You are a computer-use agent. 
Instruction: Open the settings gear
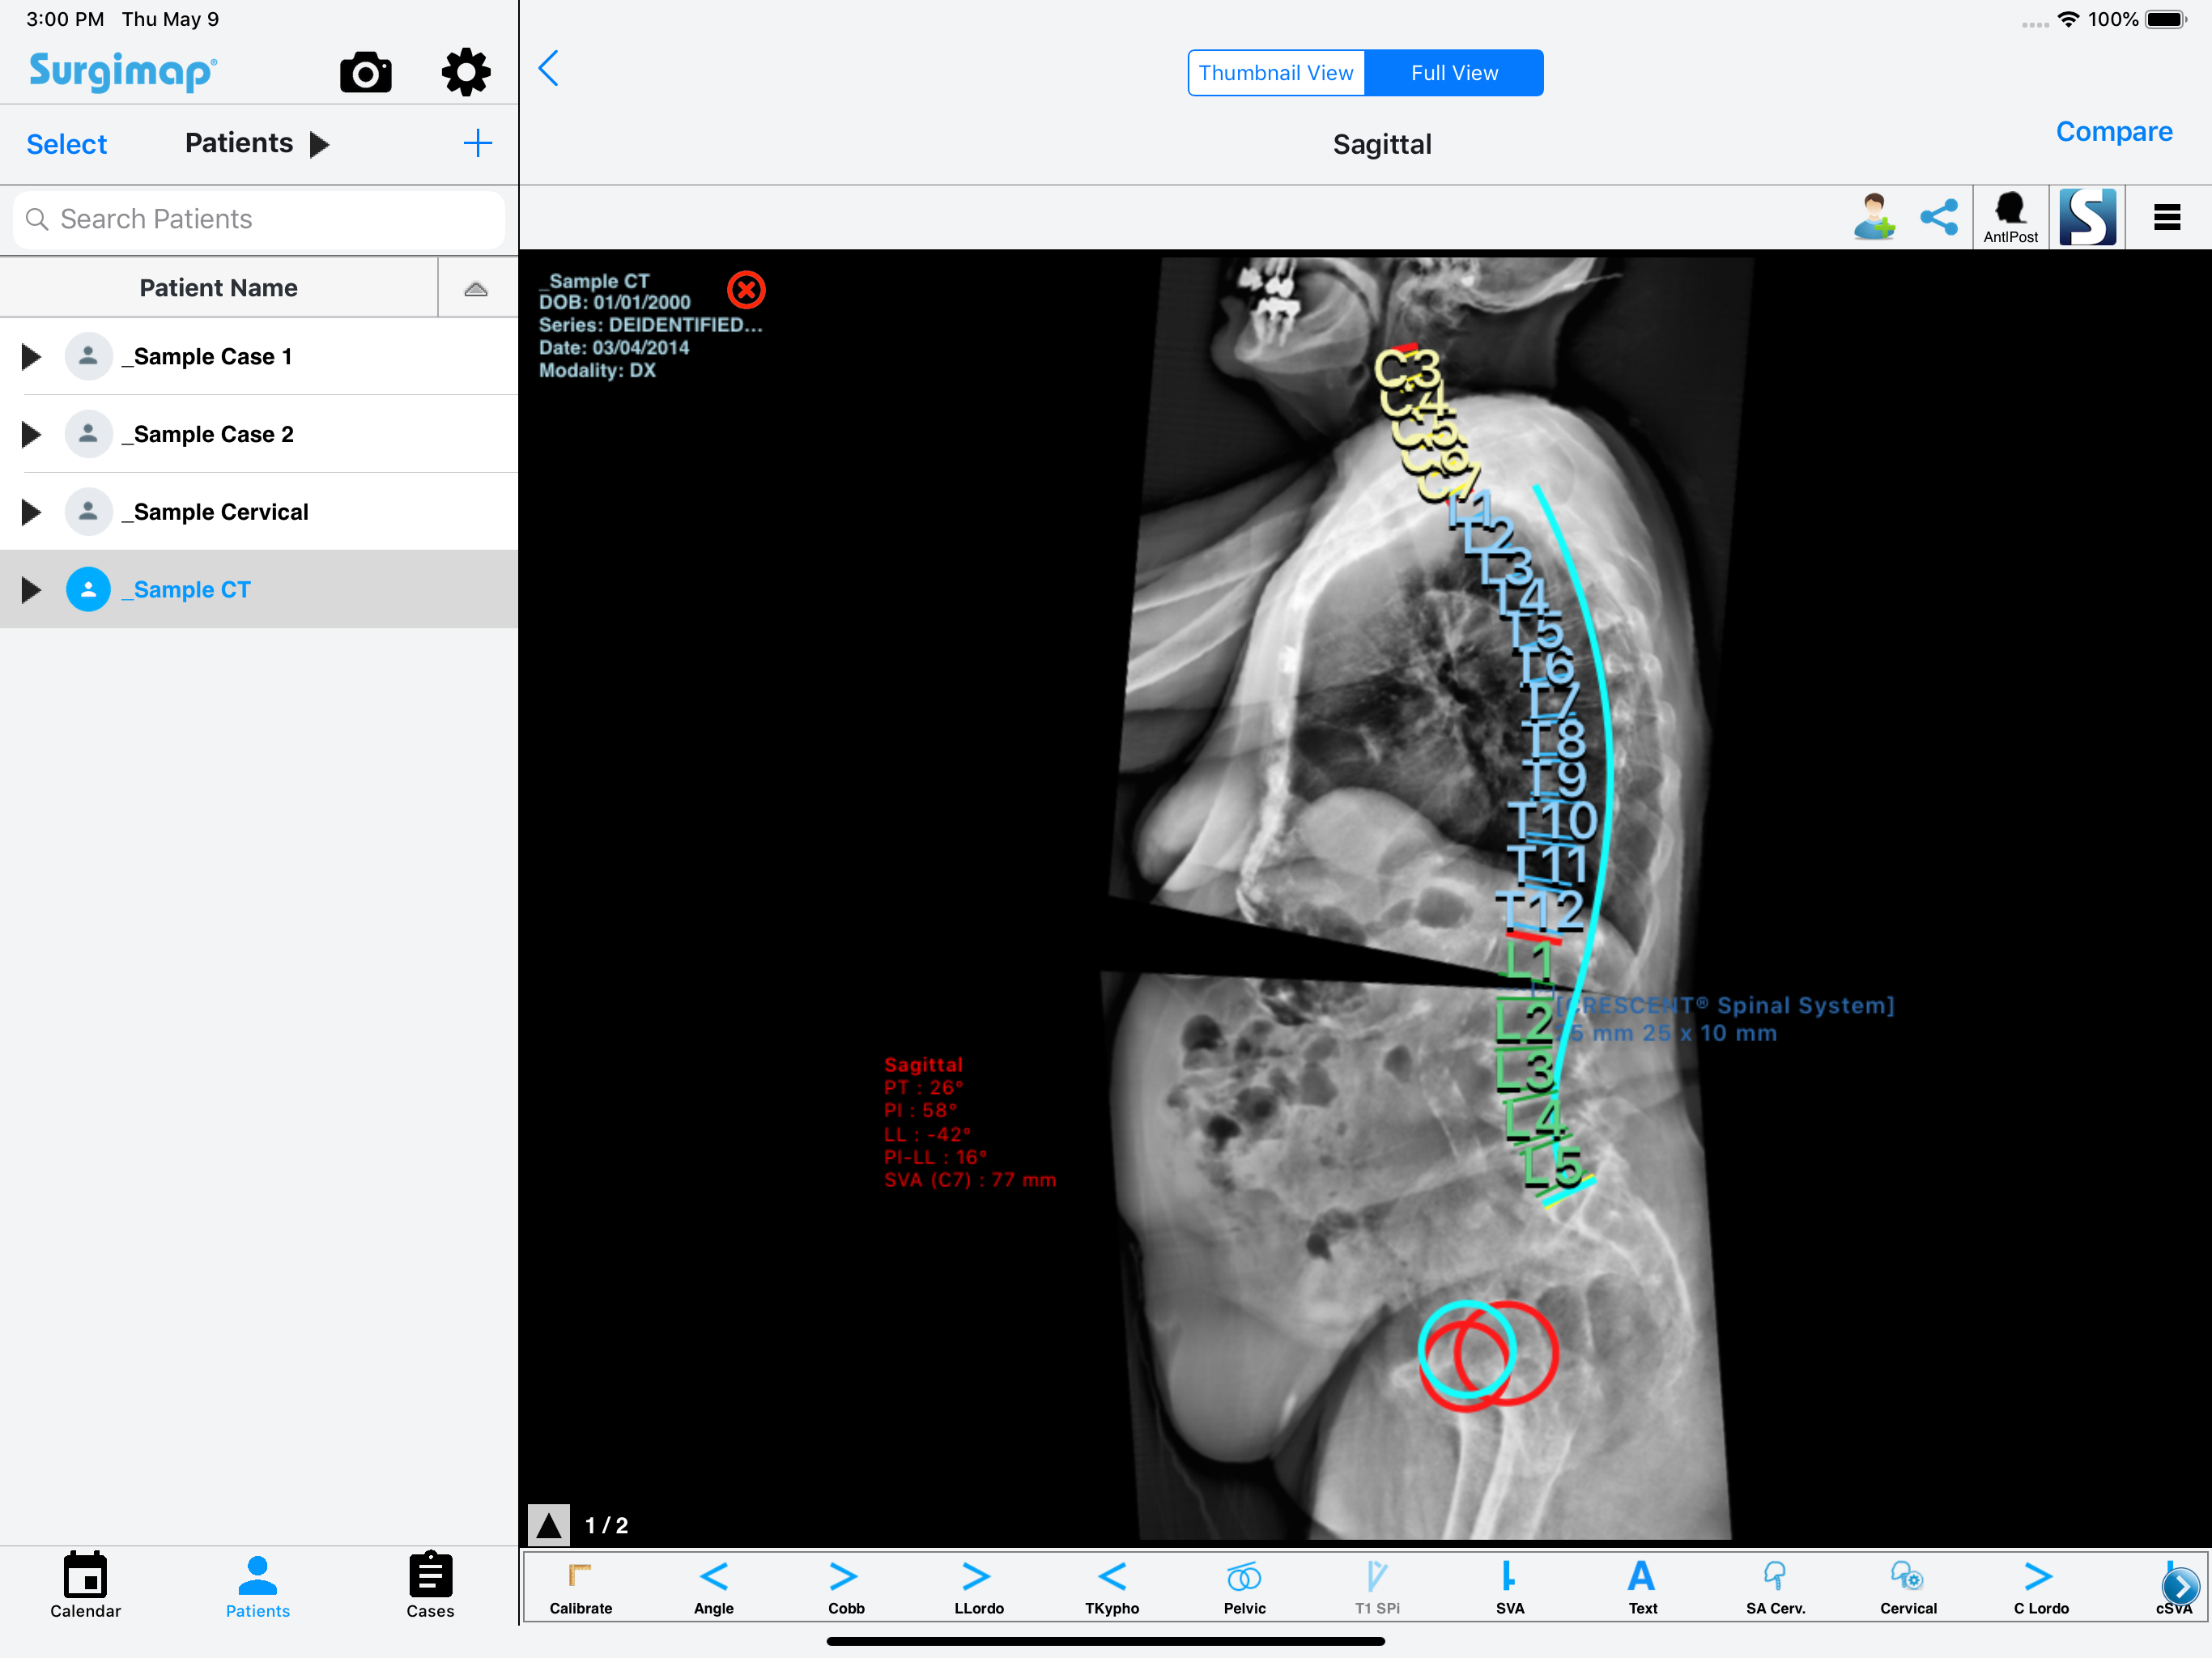pyautogui.click(x=466, y=72)
